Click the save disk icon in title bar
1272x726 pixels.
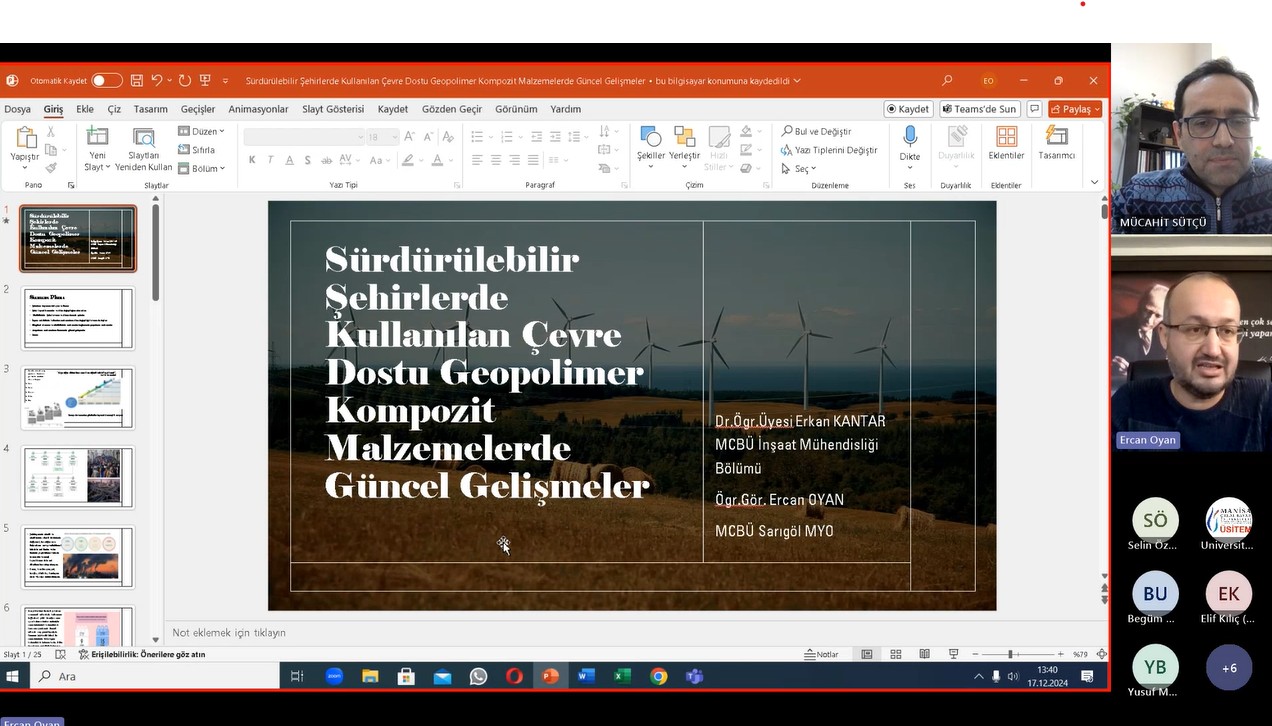(x=137, y=81)
